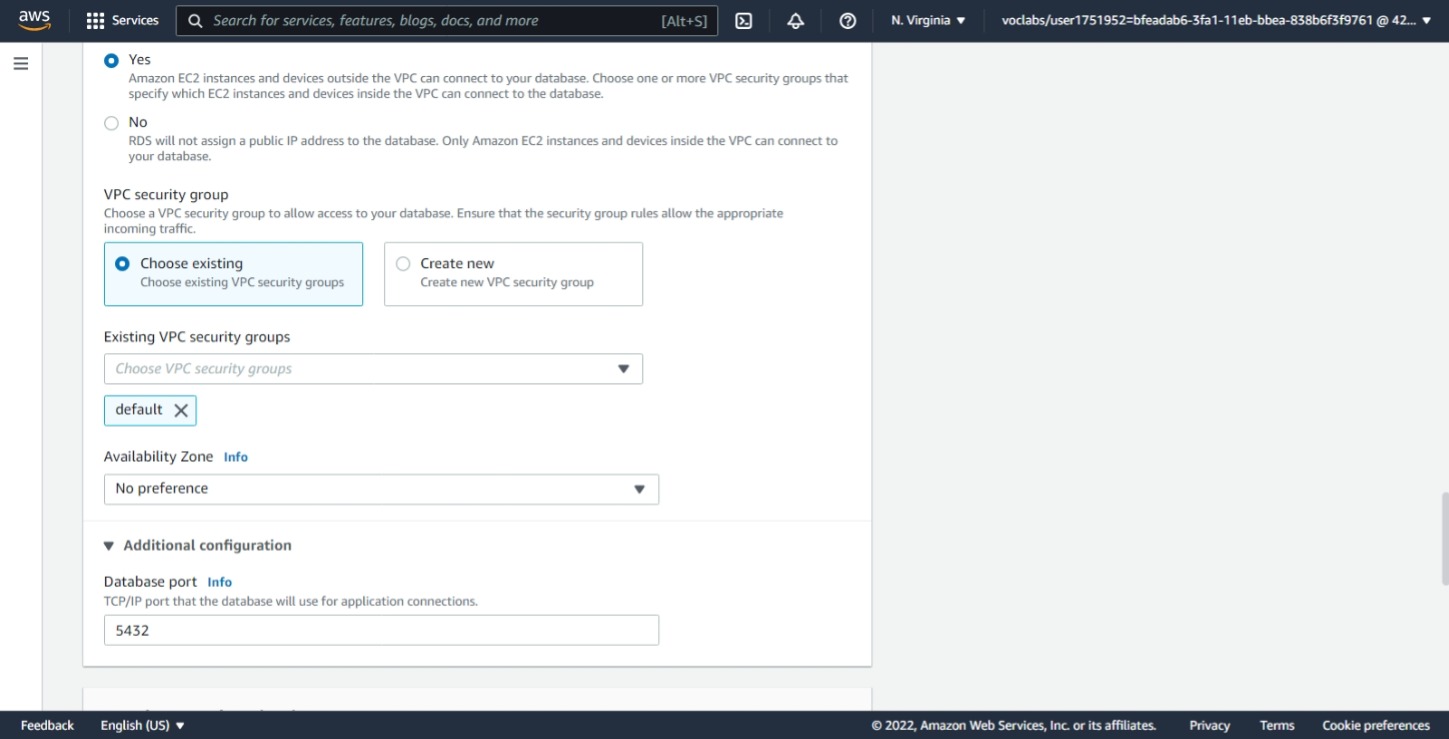Open the help question mark icon
This screenshot has height=739, width=1449.
847,19
